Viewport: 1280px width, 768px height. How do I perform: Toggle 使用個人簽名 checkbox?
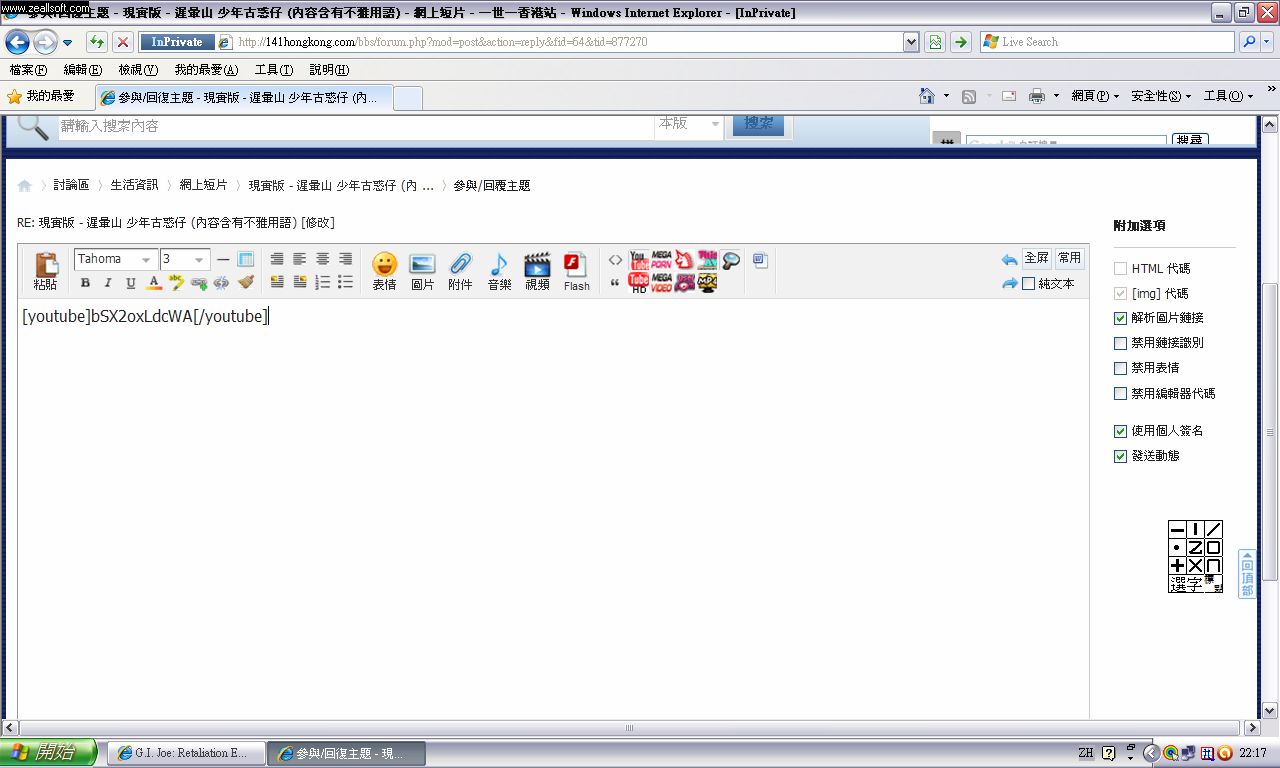(x=1120, y=431)
